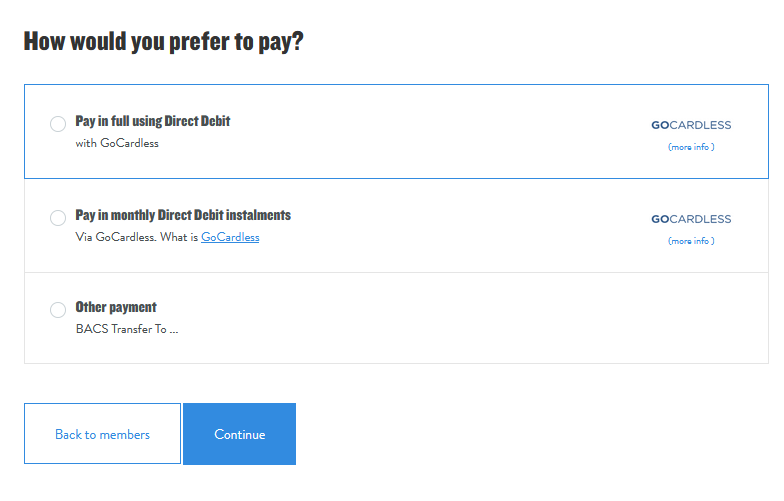
Task: Choose the Other payment radio button
Action: click(x=58, y=310)
